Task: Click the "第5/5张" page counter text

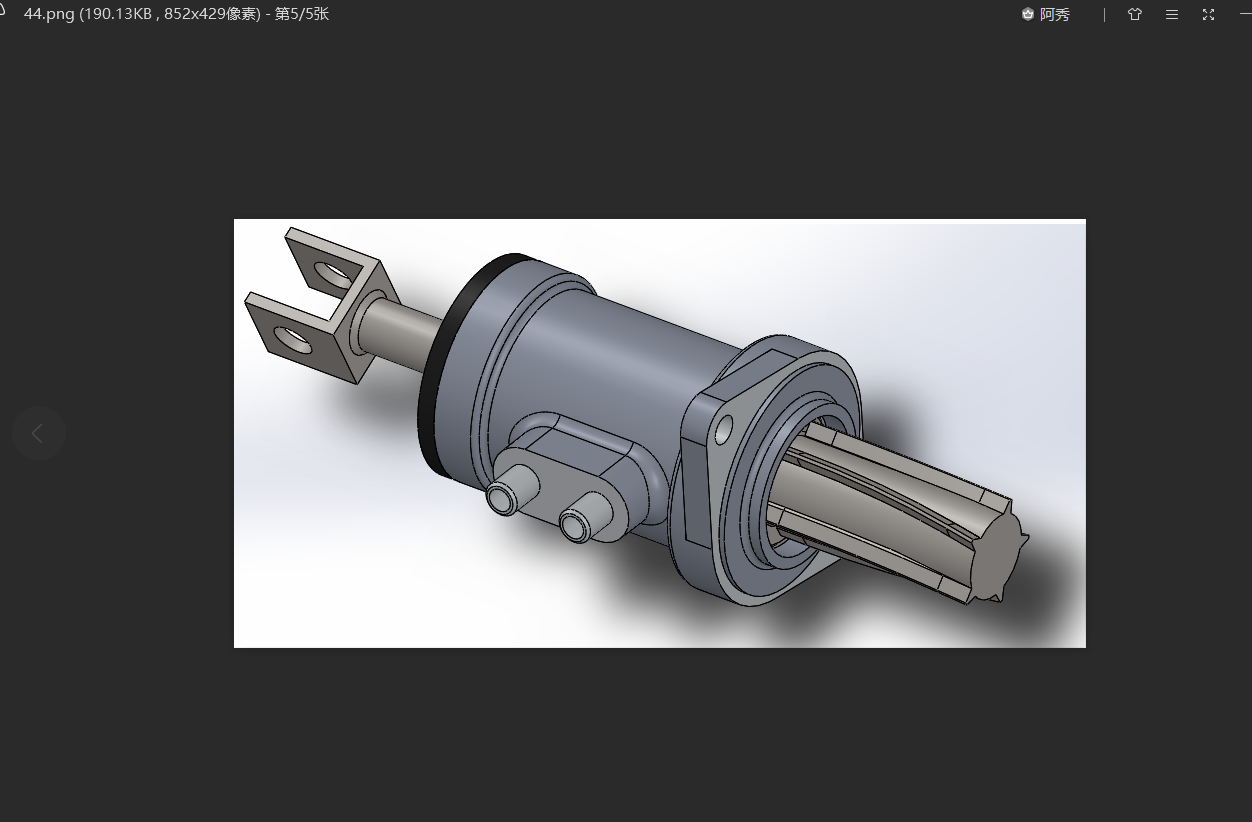Action: click(301, 14)
